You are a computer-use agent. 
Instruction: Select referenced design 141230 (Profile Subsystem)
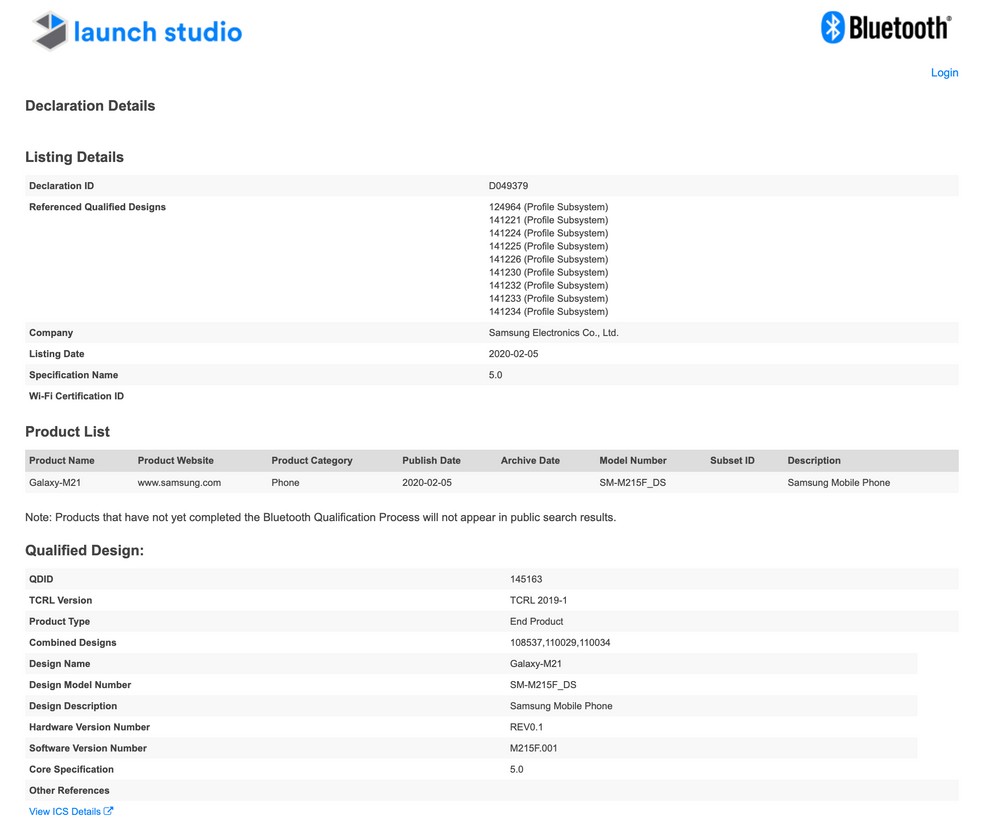click(x=548, y=272)
